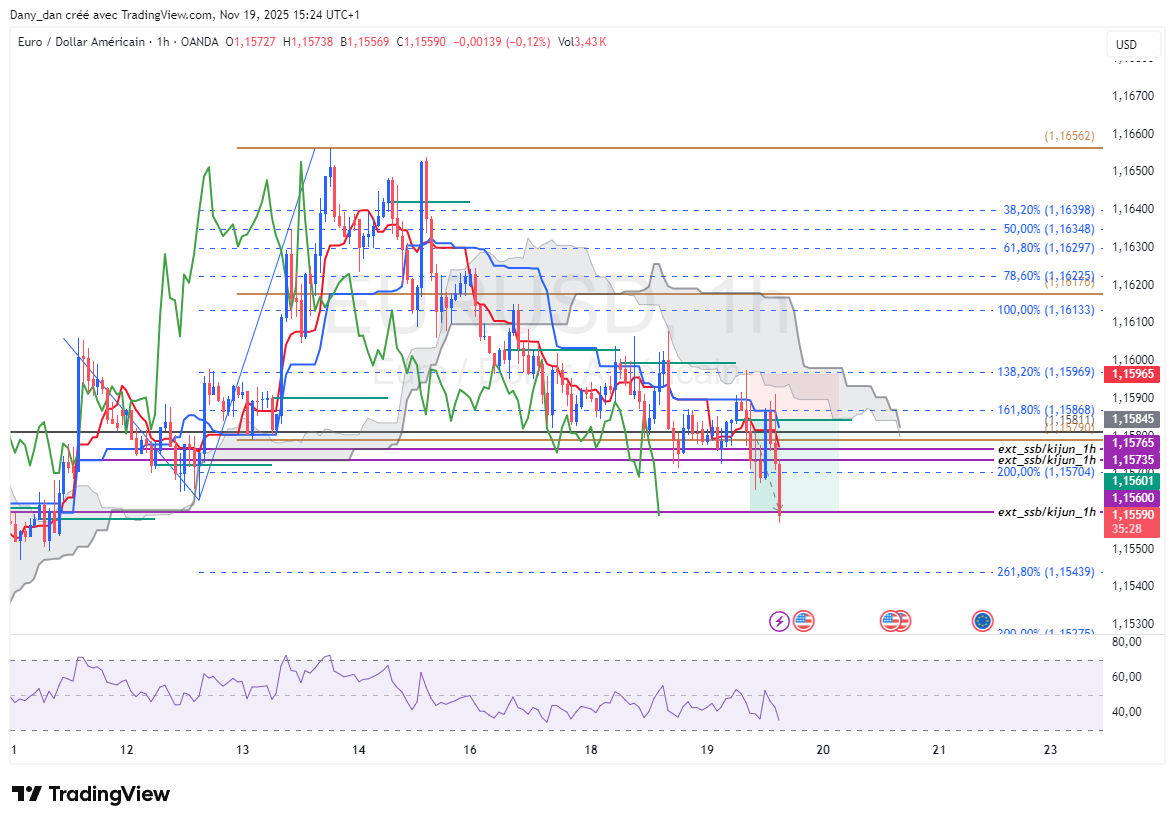
Task: Click the purple lightning bolt event icon
Action: pyautogui.click(x=779, y=621)
